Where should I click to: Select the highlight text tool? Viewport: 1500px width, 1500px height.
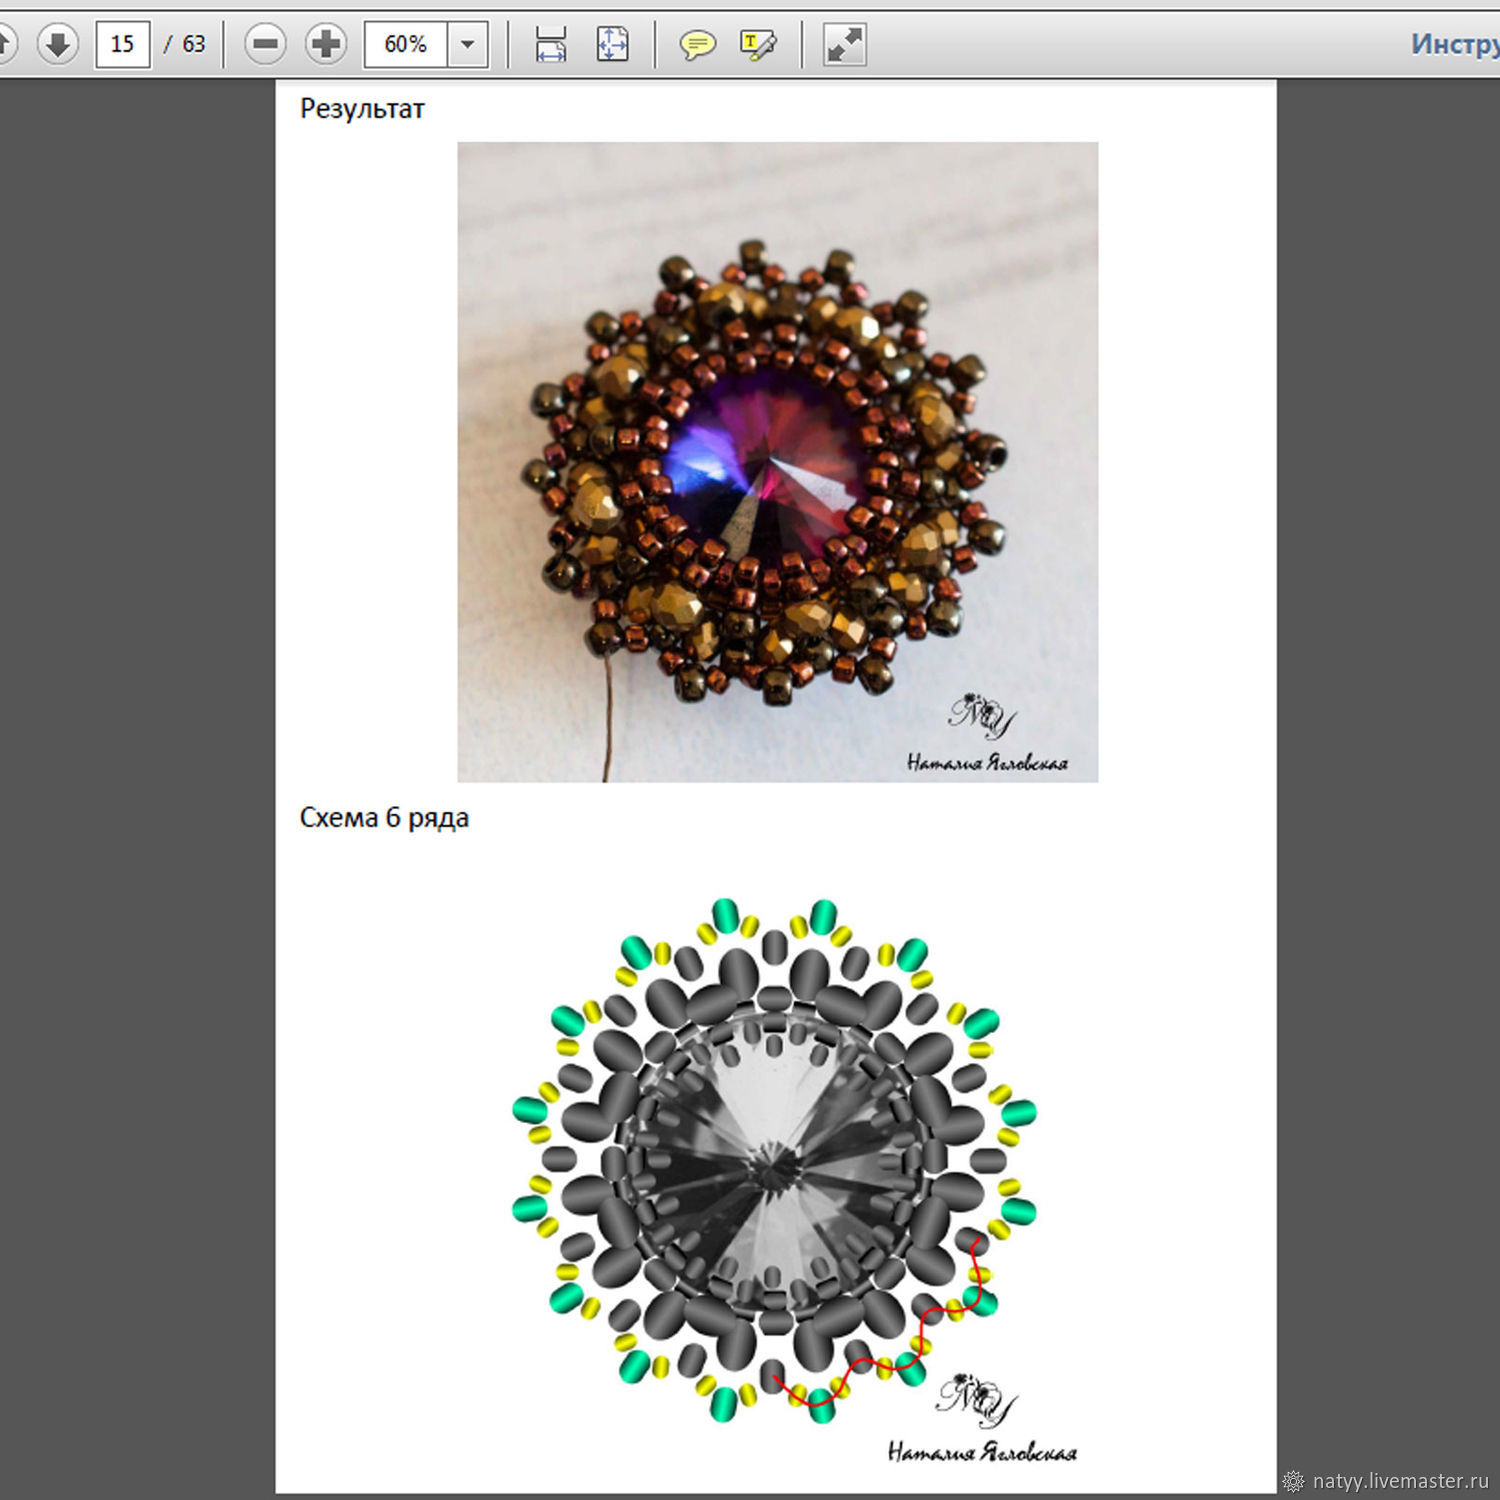click(757, 44)
